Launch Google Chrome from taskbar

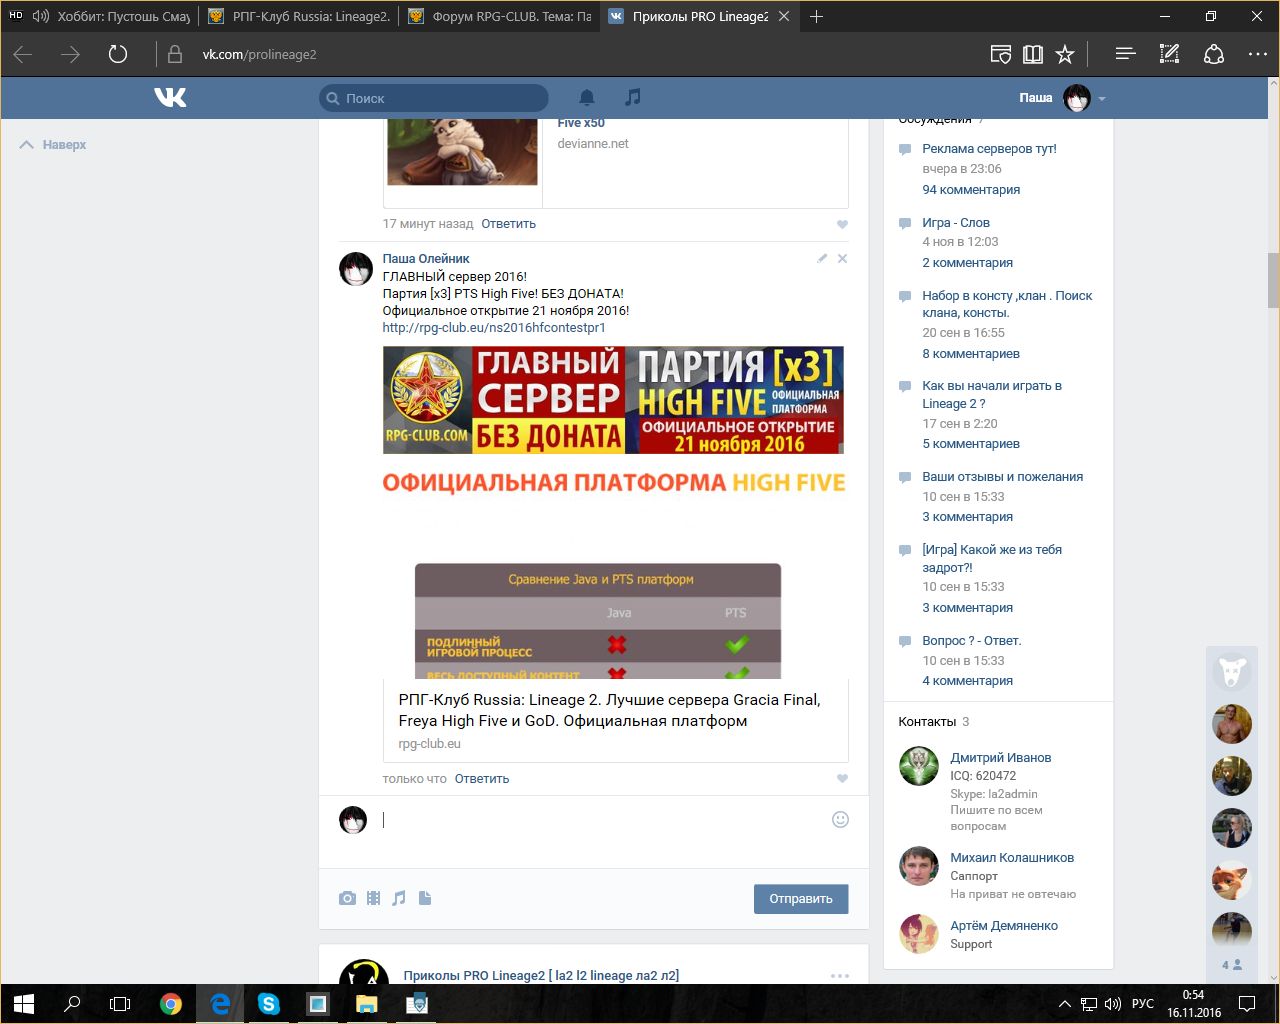171,1004
